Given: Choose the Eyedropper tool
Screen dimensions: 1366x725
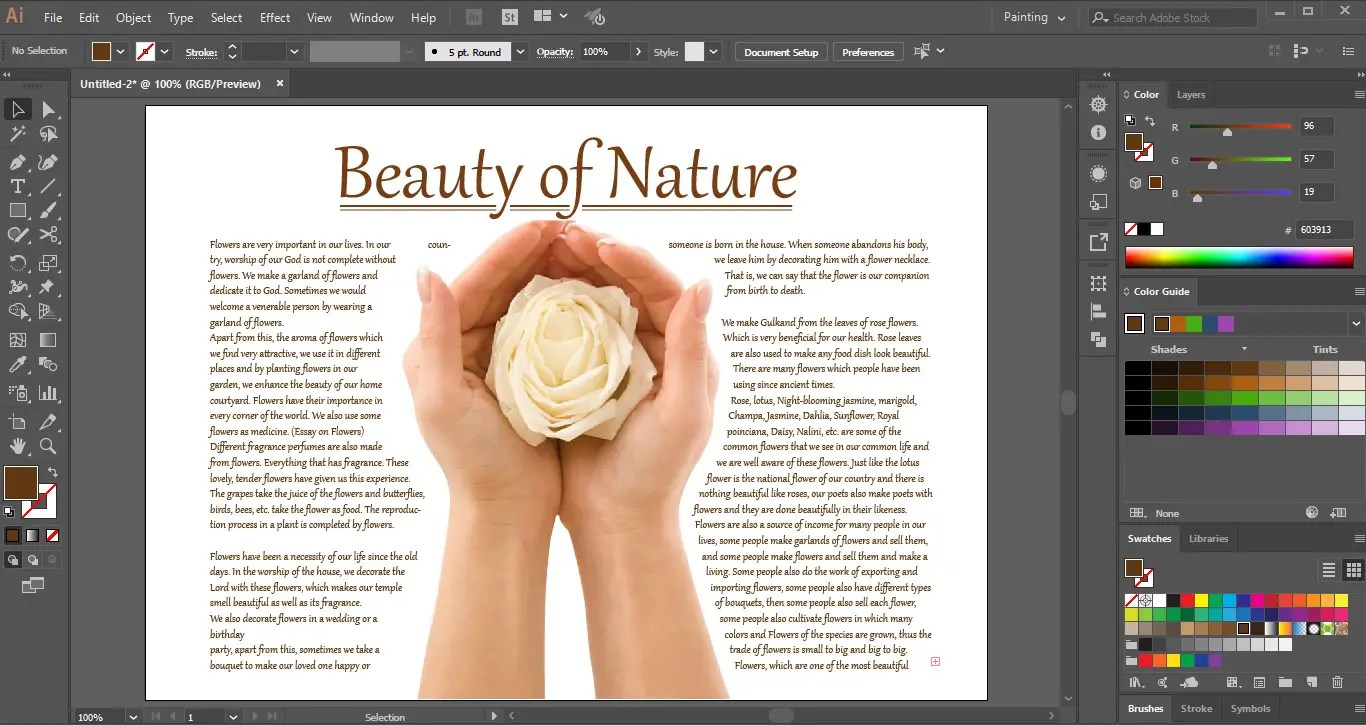Looking at the screenshot, I should click(18, 366).
